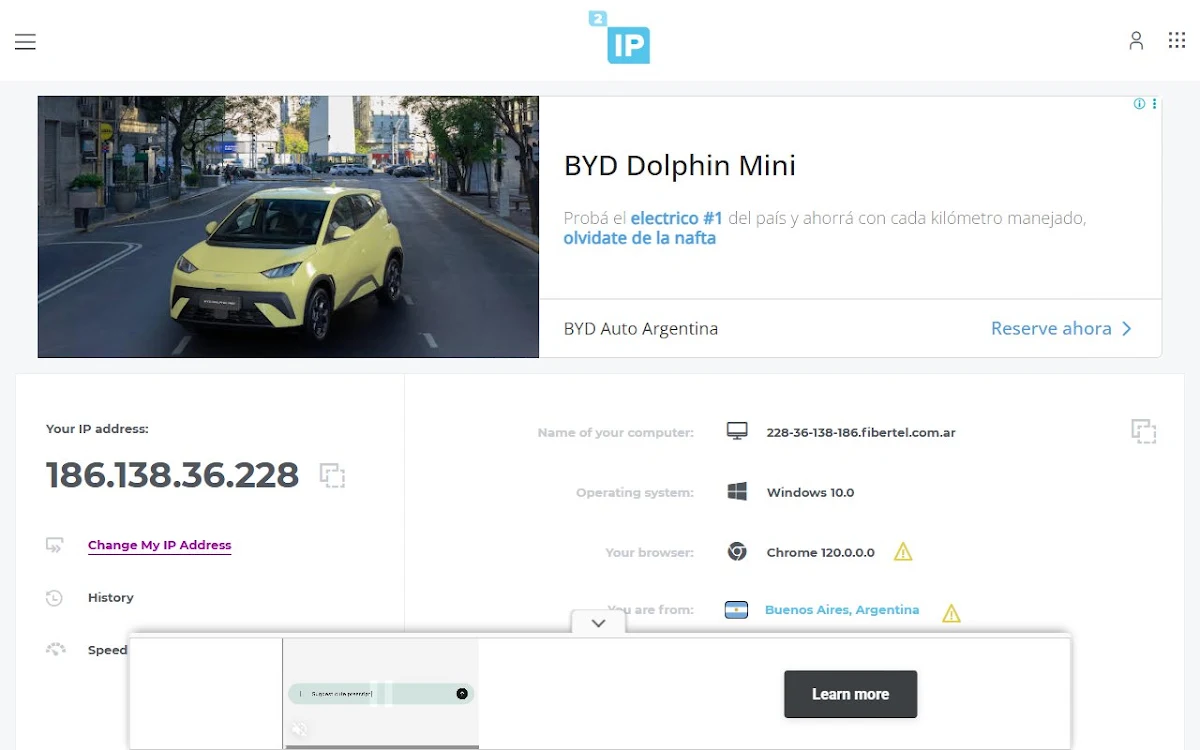Click the video ad thumbnail at bottom
The width and height of the screenshot is (1200, 750).
pos(381,692)
